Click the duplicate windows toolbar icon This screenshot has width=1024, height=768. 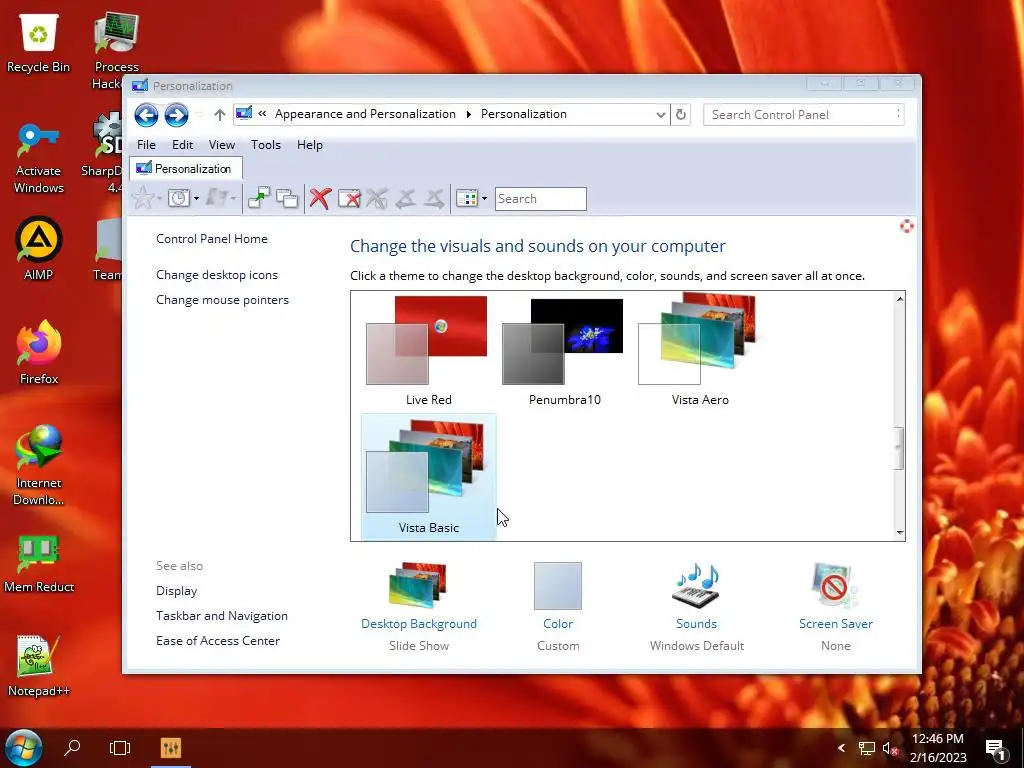pyautogui.click(x=287, y=198)
